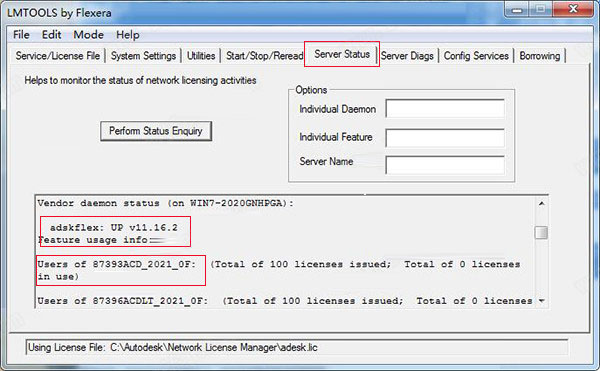Image resolution: width=600 pixels, height=371 pixels.
Task: Click scroll down arrow in status output
Action: click(x=541, y=301)
